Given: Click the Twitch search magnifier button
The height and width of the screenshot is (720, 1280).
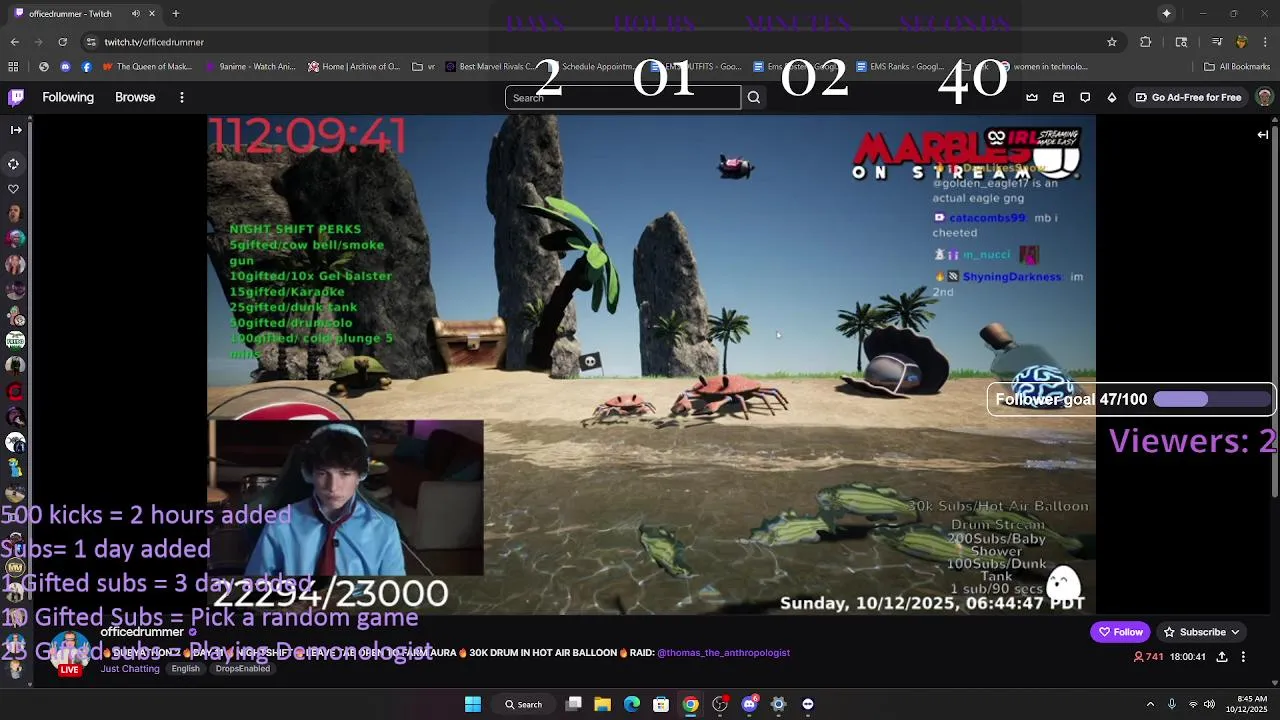Looking at the screenshot, I should click(x=754, y=97).
